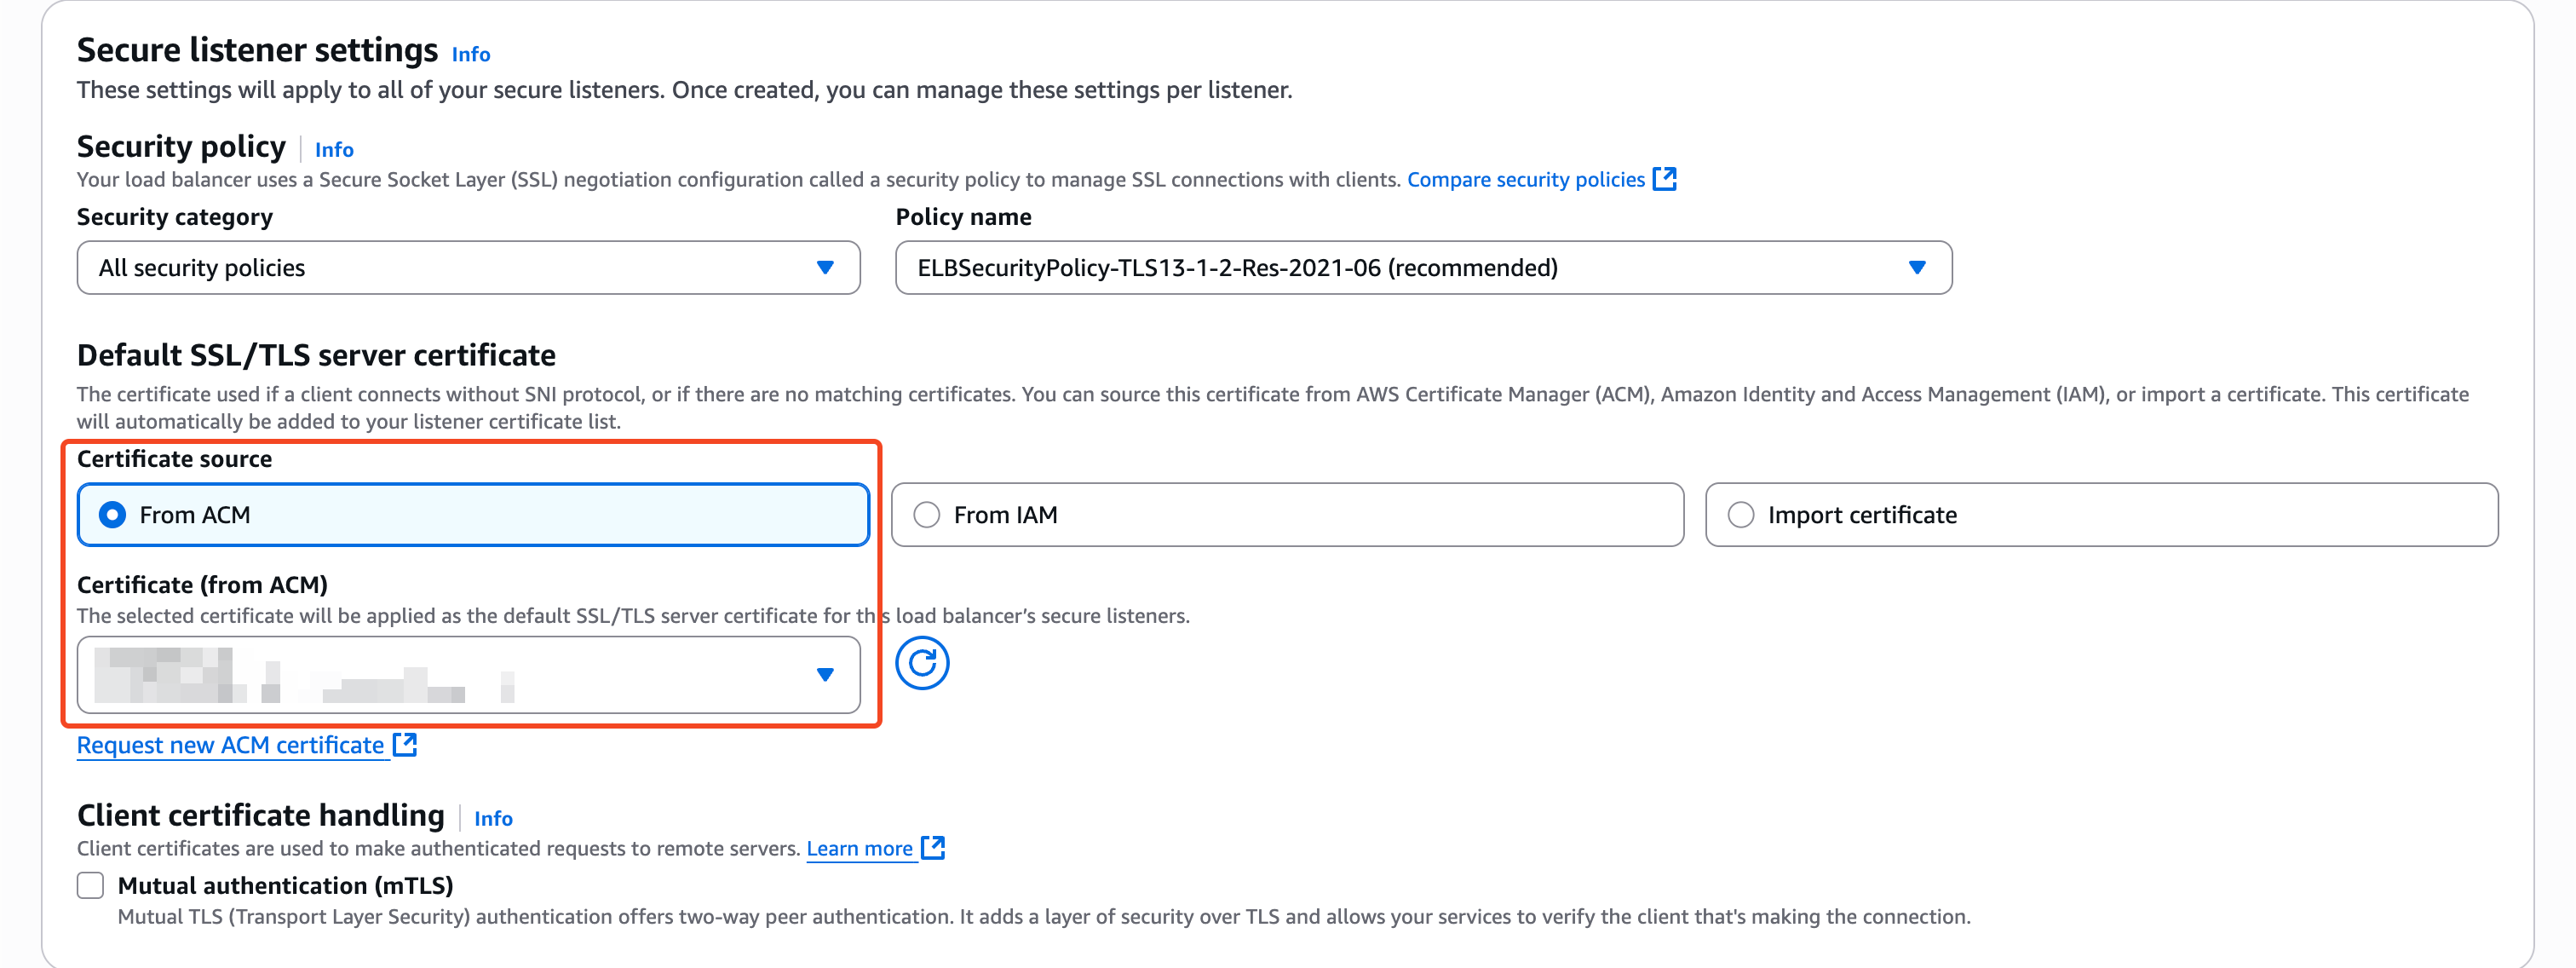Click external link icon beside Compare security policies

(1664, 179)
